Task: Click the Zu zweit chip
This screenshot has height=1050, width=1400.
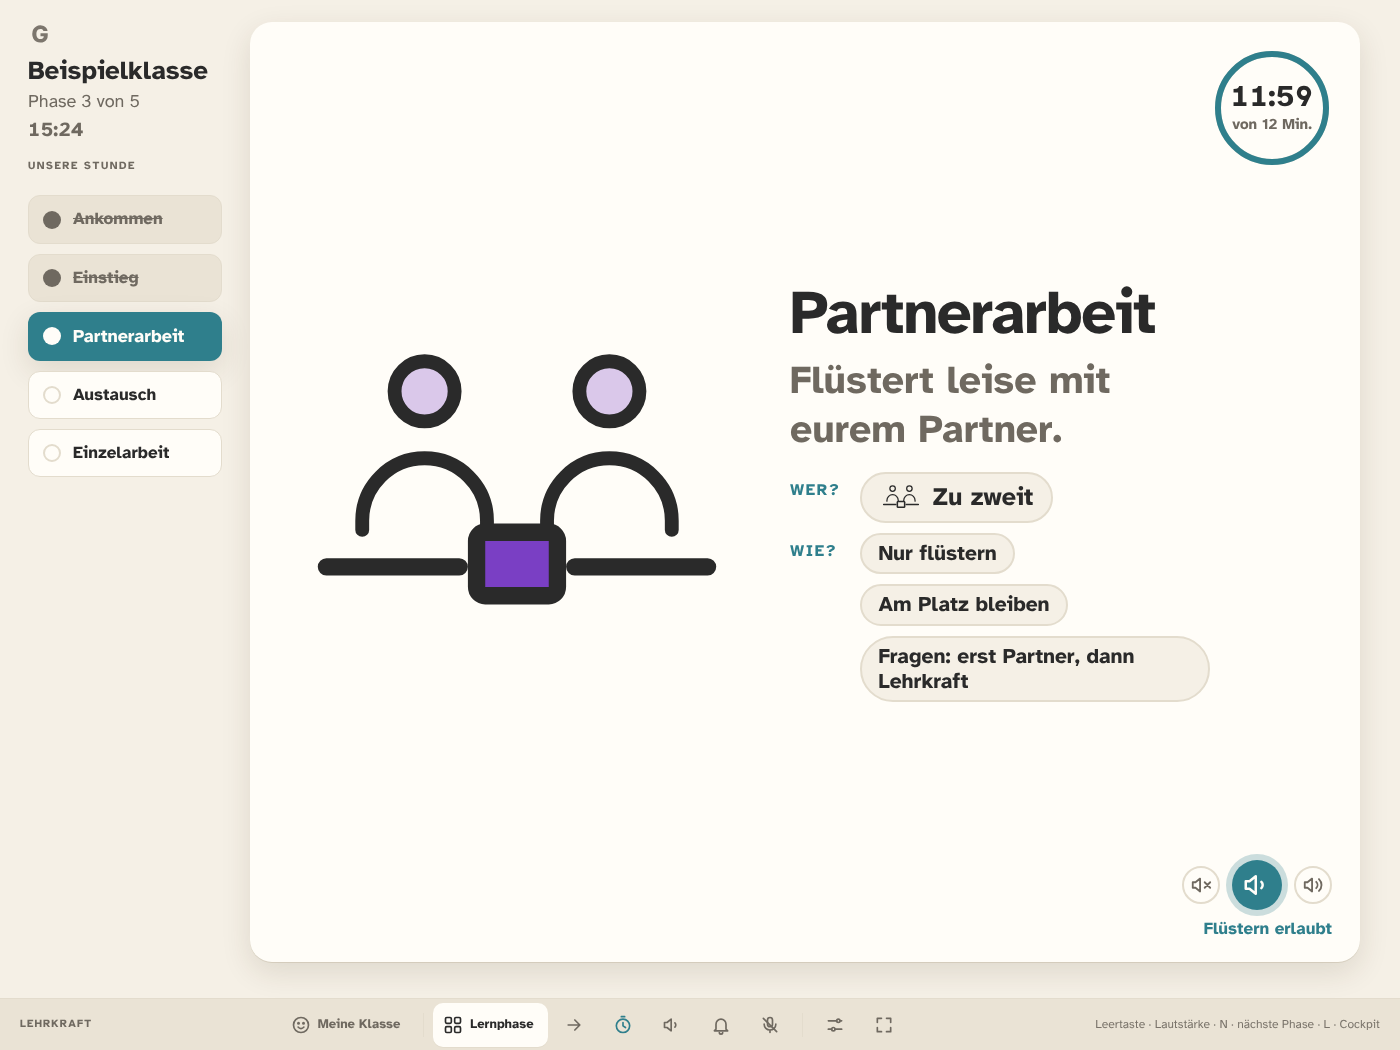Action: [956, 497]
